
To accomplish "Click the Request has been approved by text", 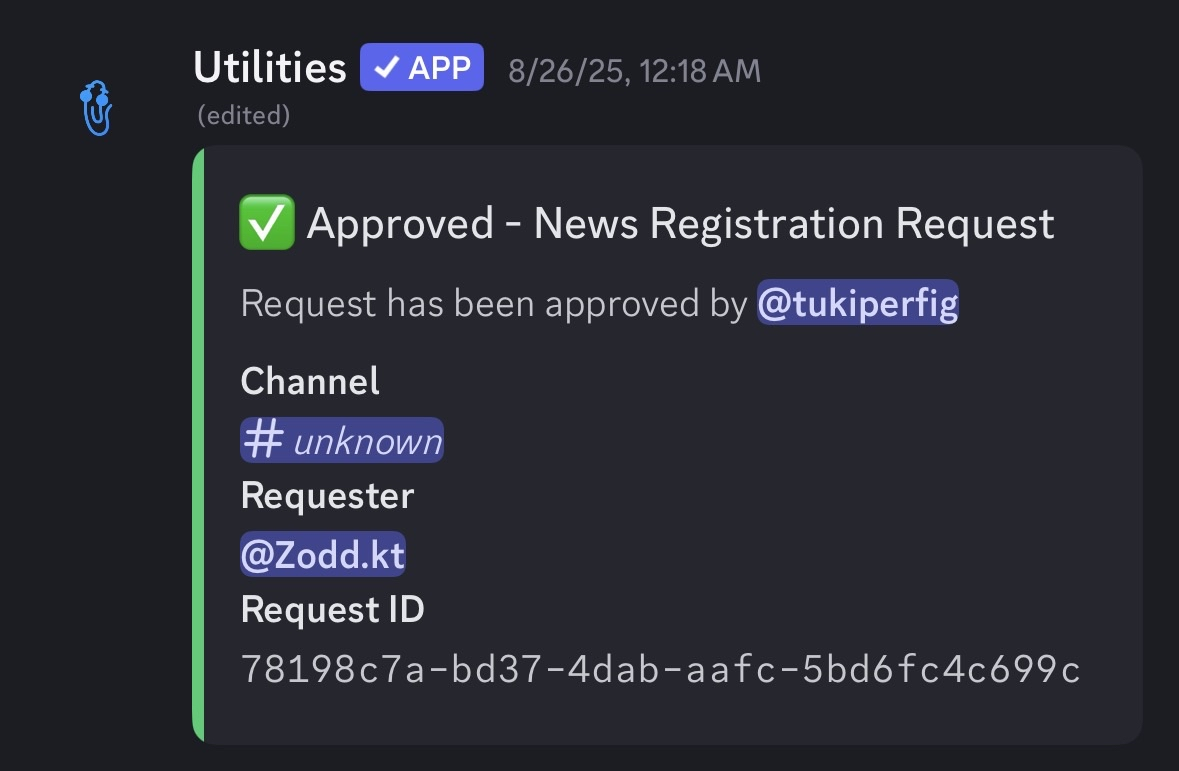I will [x=494, y=304].
